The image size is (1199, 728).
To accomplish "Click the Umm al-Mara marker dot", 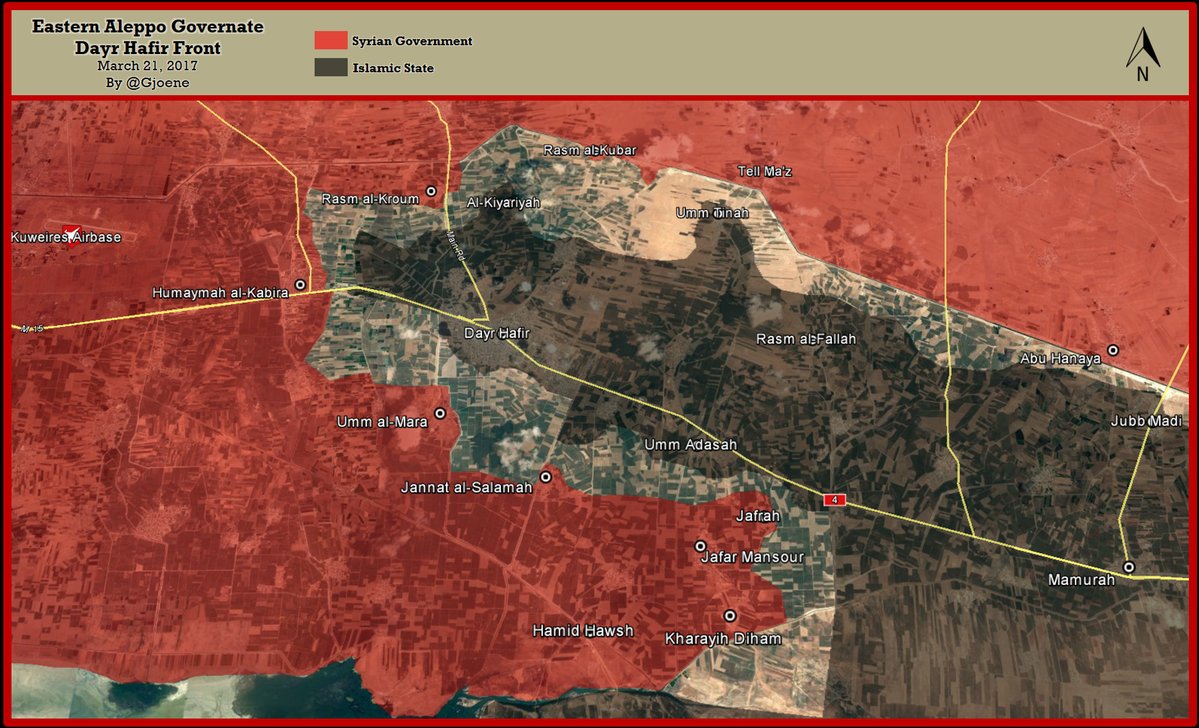I will tap(440, 413).
